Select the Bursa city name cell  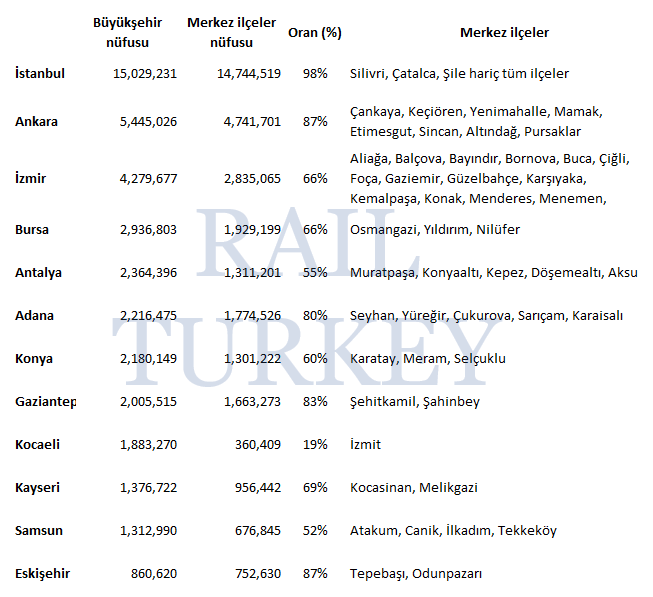(x=32, y=229)
